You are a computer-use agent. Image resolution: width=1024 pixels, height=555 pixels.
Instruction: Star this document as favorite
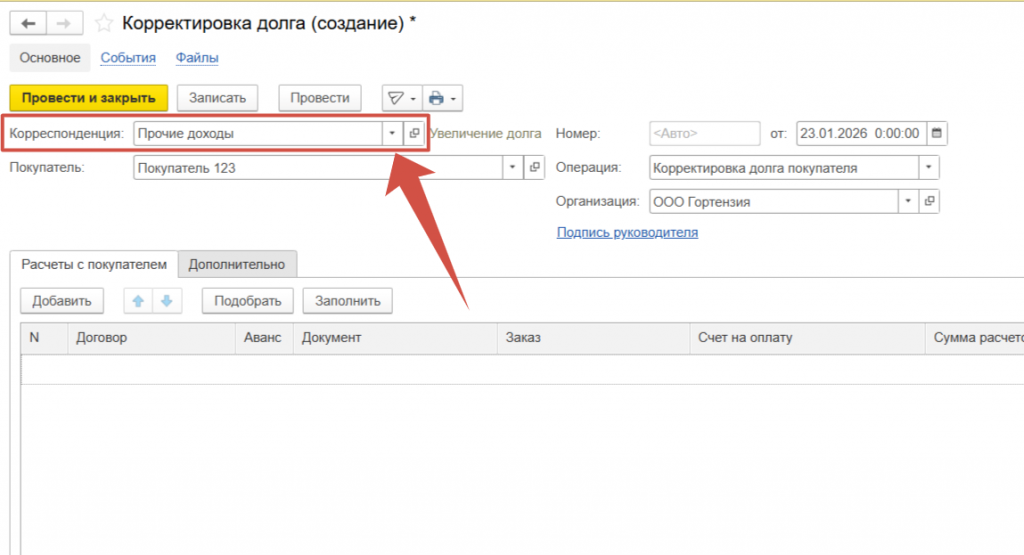(103, 23)
